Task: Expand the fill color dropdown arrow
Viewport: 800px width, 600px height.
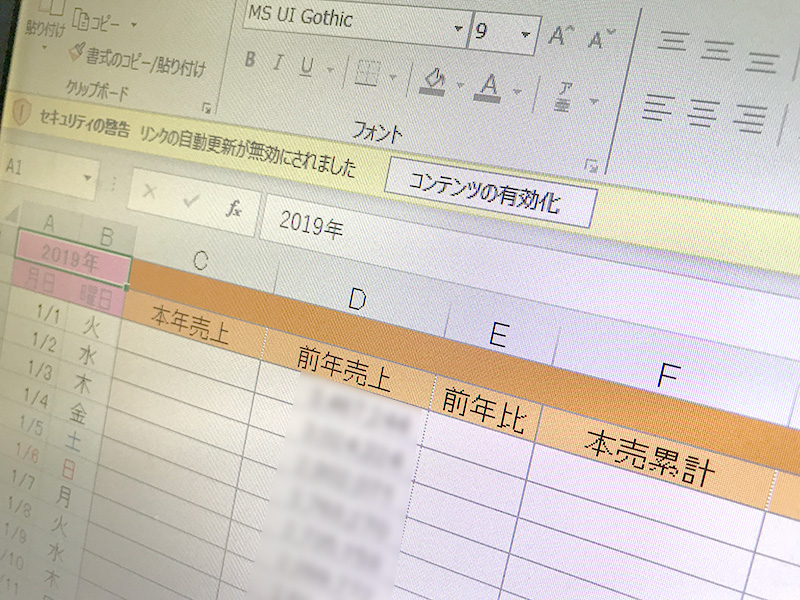Action: point(460,85)
